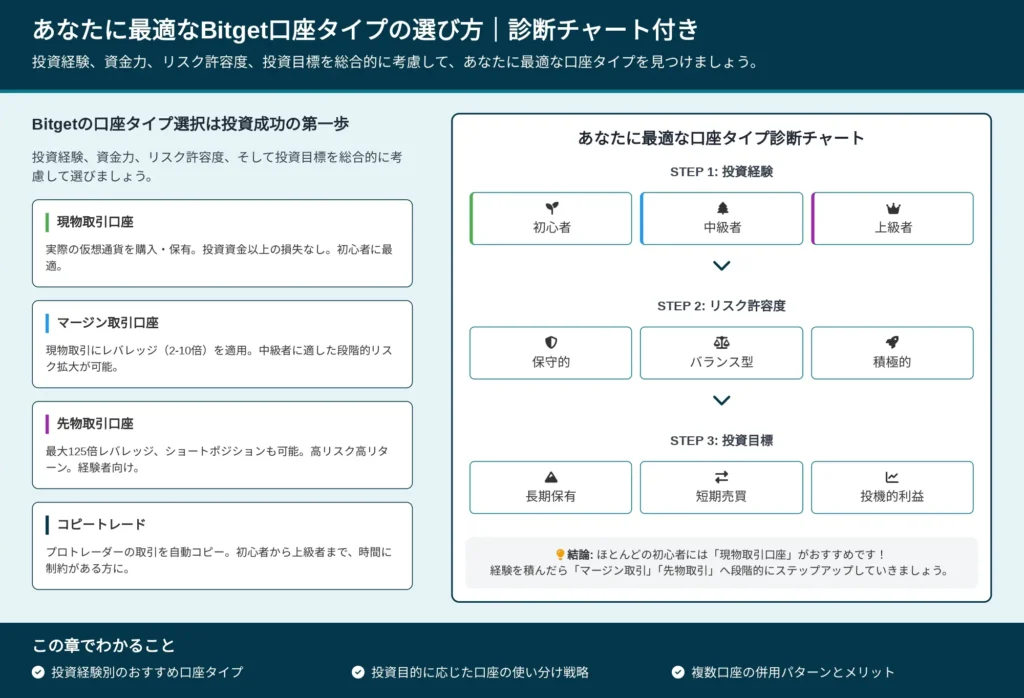The image size is (1024, 698).
Task: Click the STEP 2: リスク許容度 label
Action: (x=722, y=306)
